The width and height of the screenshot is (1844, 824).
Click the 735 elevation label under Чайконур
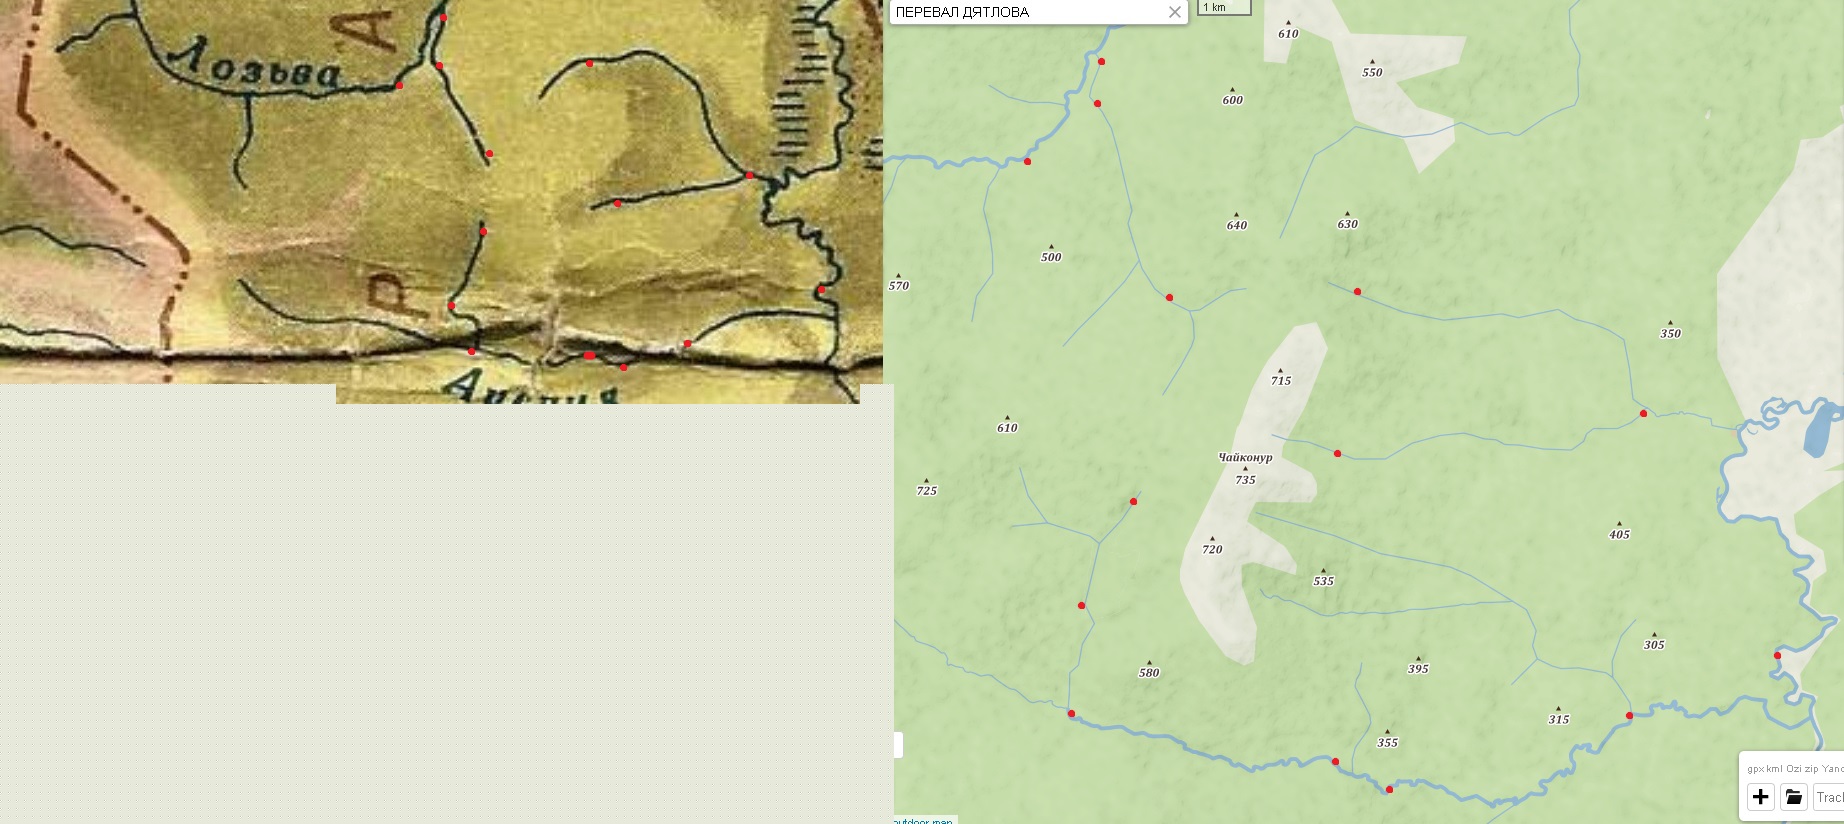(x=1245, y=479)
